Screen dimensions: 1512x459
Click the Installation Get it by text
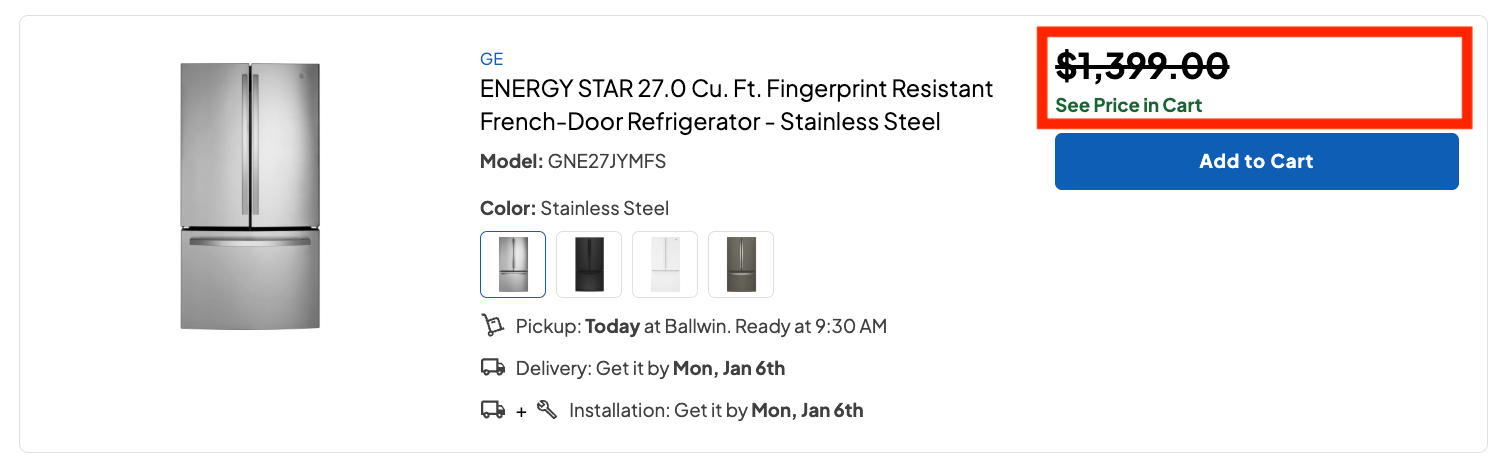(716, 410)
